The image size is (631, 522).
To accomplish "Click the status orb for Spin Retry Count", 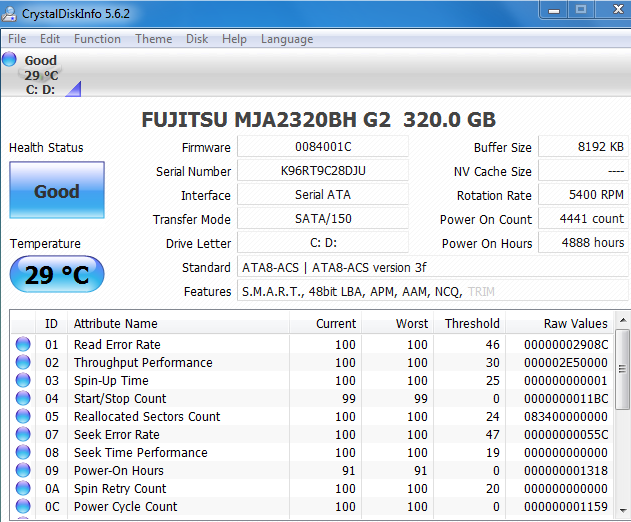I will pos(23,488).
